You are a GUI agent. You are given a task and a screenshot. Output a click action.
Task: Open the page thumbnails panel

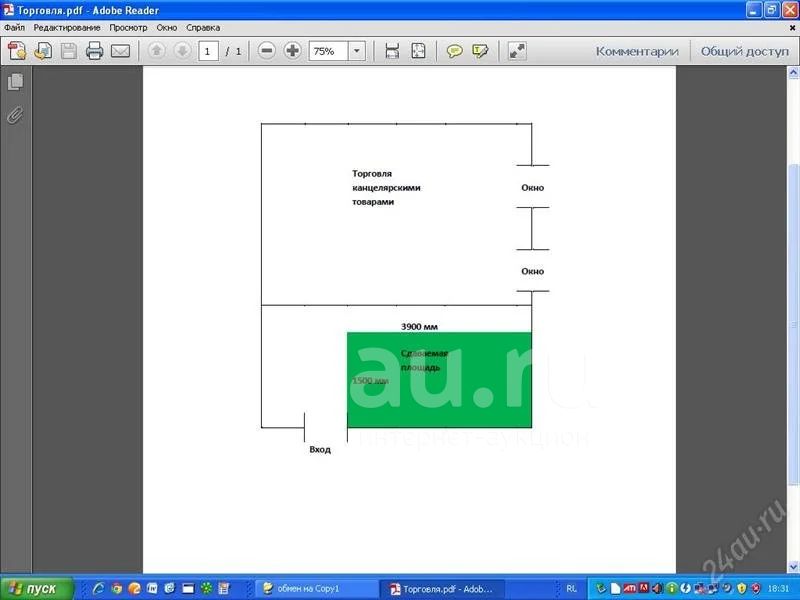tap(15, 82)
